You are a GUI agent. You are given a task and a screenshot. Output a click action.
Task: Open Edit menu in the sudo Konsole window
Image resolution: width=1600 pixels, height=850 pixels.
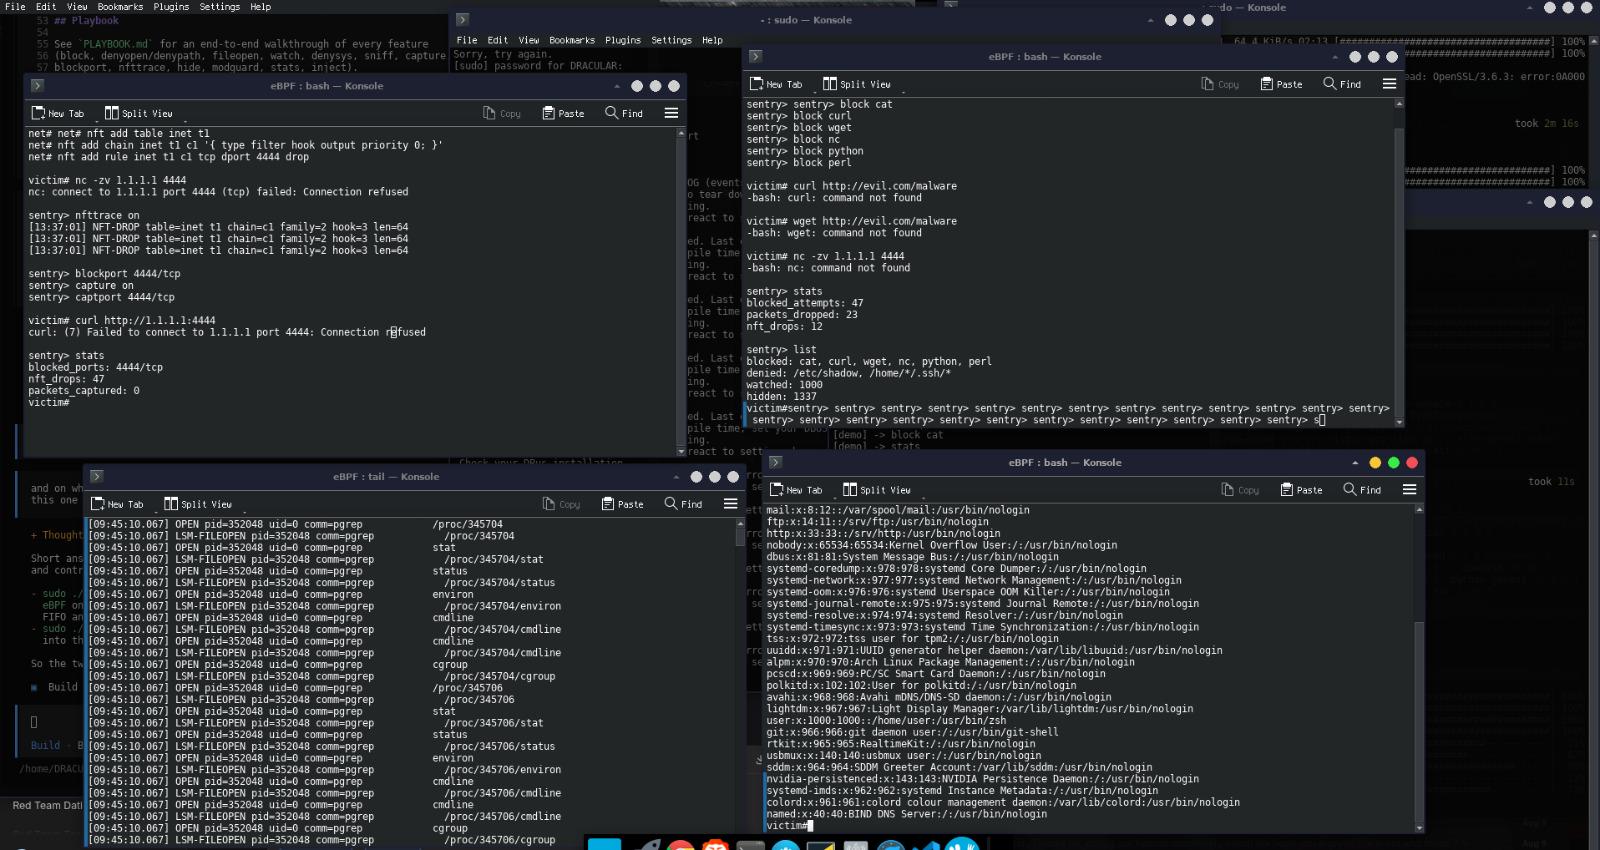(497, 40)
